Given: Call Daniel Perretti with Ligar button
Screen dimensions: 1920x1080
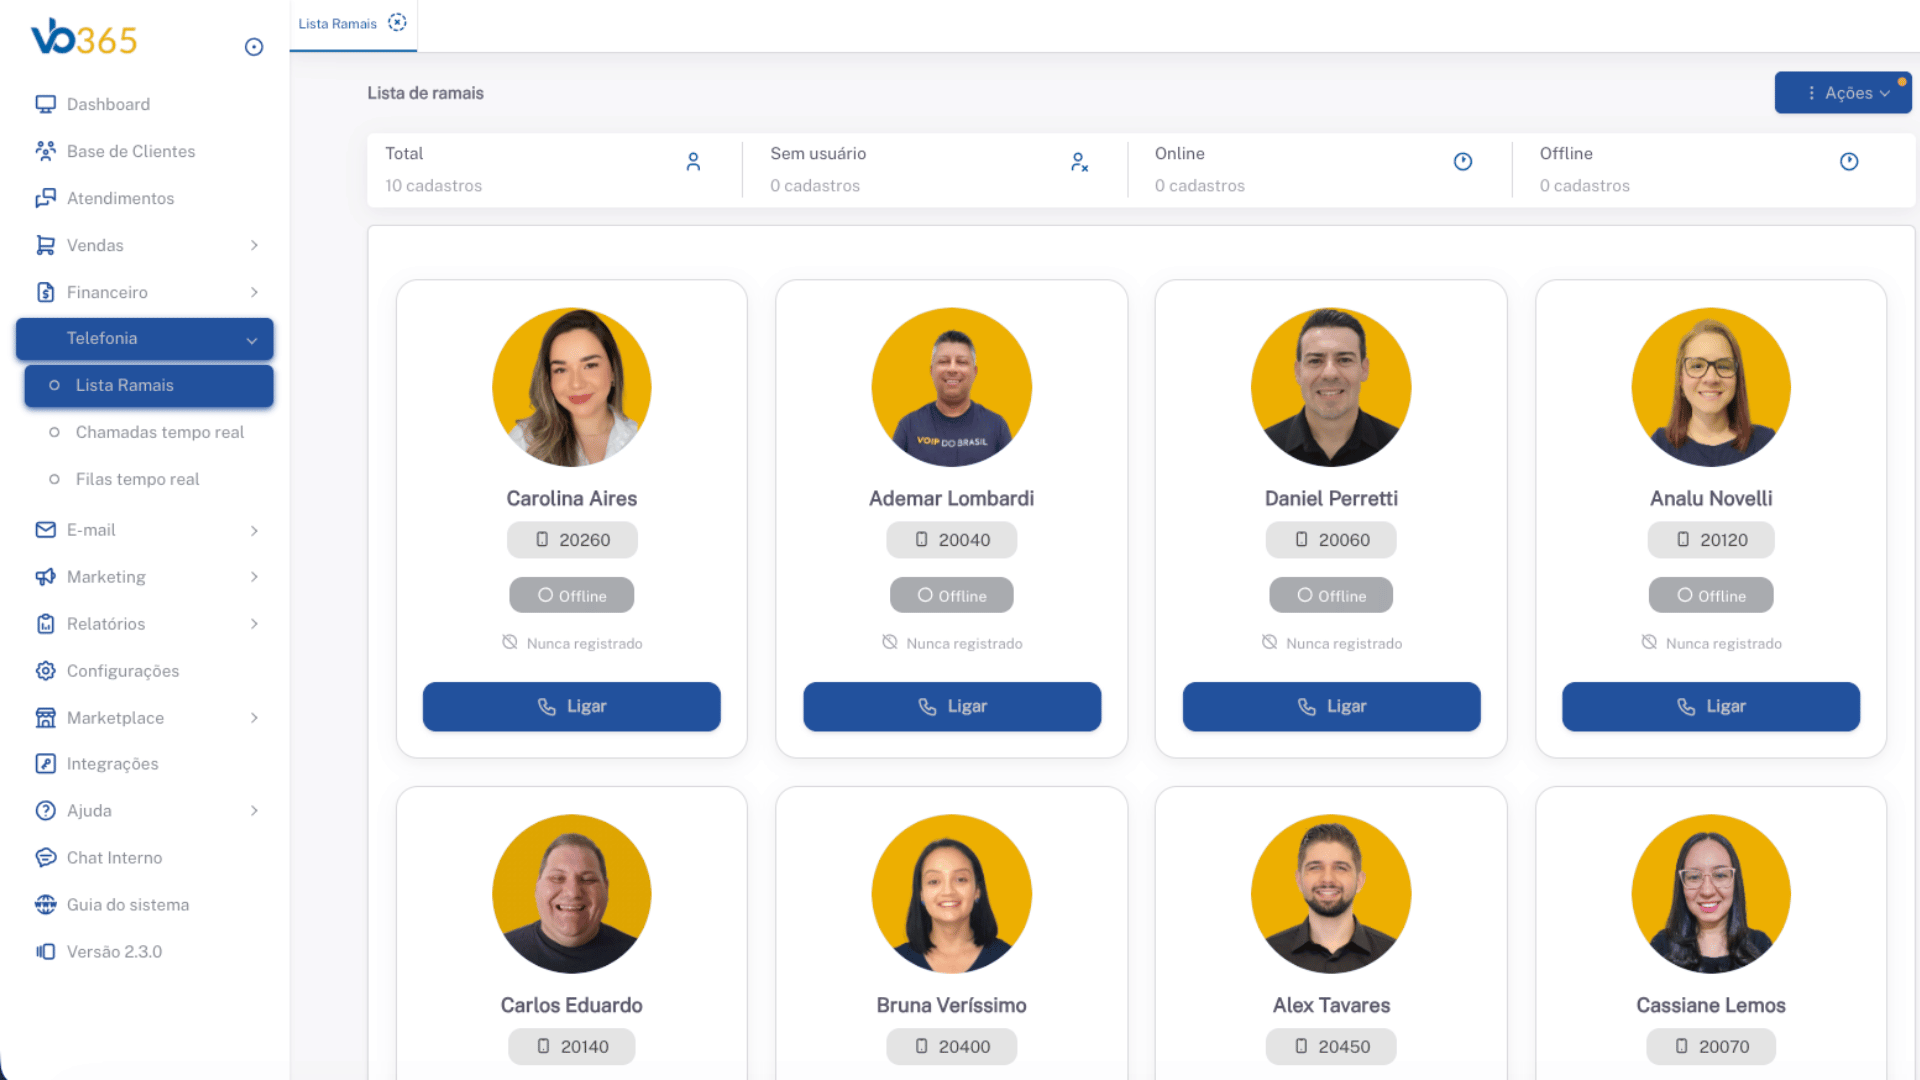Looking at the screenshot, I should coord(1331,707).
